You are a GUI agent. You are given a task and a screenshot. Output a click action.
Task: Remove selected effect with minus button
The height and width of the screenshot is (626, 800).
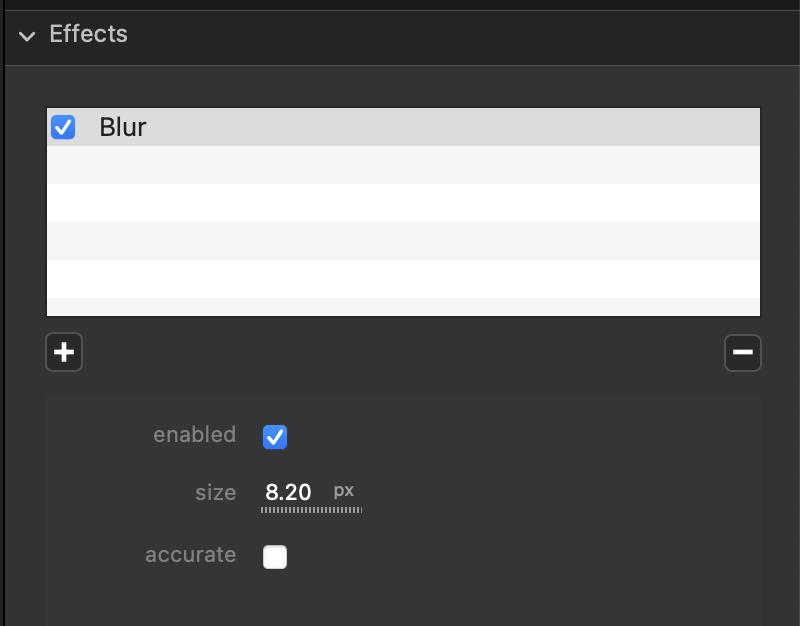point(742,352)
